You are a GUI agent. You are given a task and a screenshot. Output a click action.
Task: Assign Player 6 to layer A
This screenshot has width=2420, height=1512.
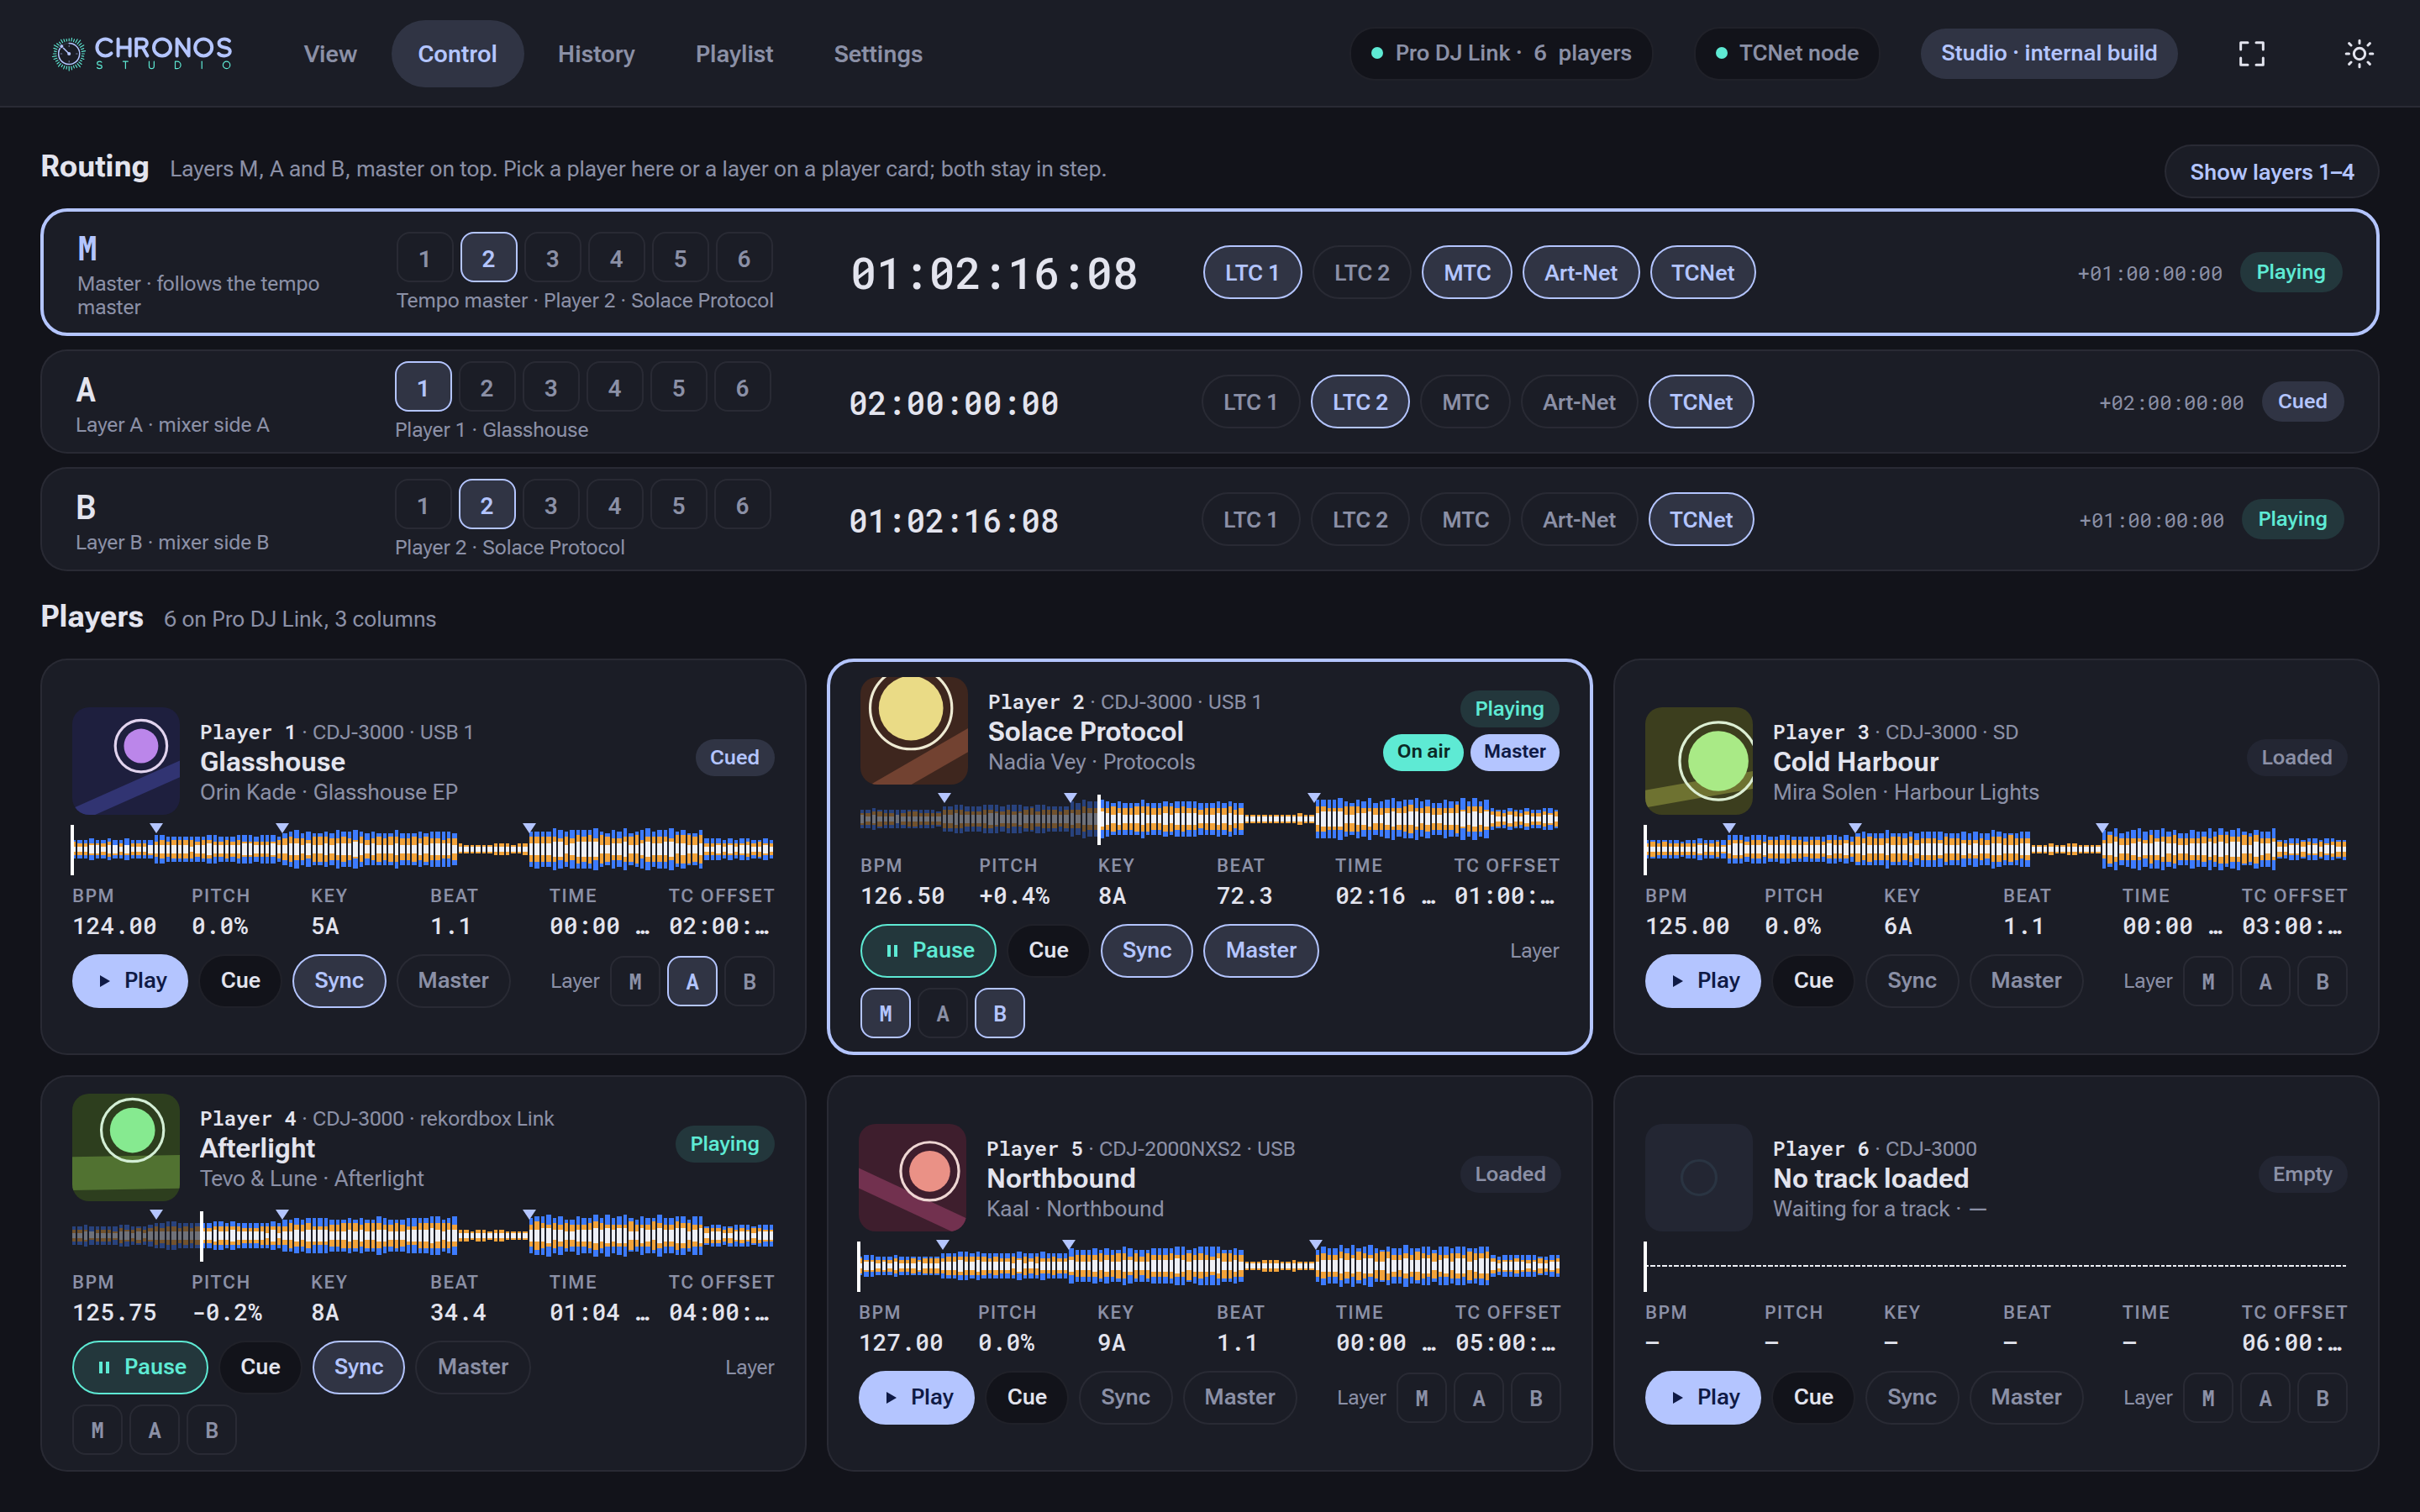point(2265,1398)
